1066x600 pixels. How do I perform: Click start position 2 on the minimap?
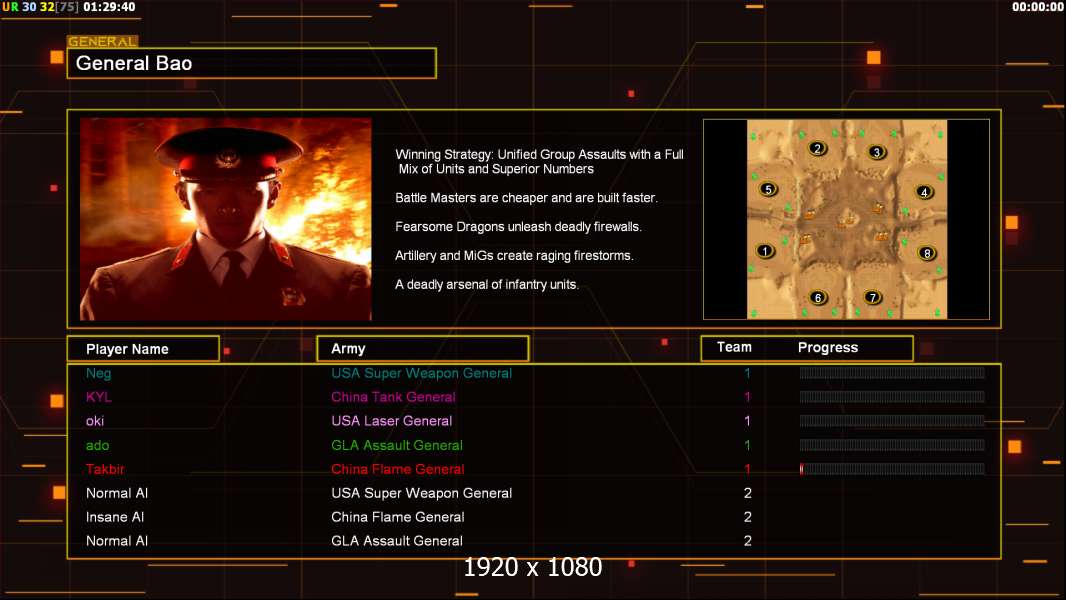[817, 148]
